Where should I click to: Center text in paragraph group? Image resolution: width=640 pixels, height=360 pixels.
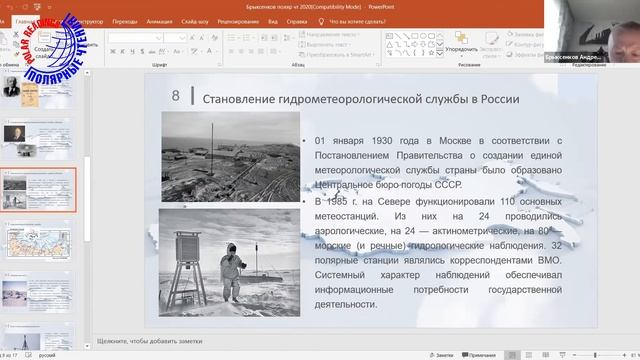point(241,51)
